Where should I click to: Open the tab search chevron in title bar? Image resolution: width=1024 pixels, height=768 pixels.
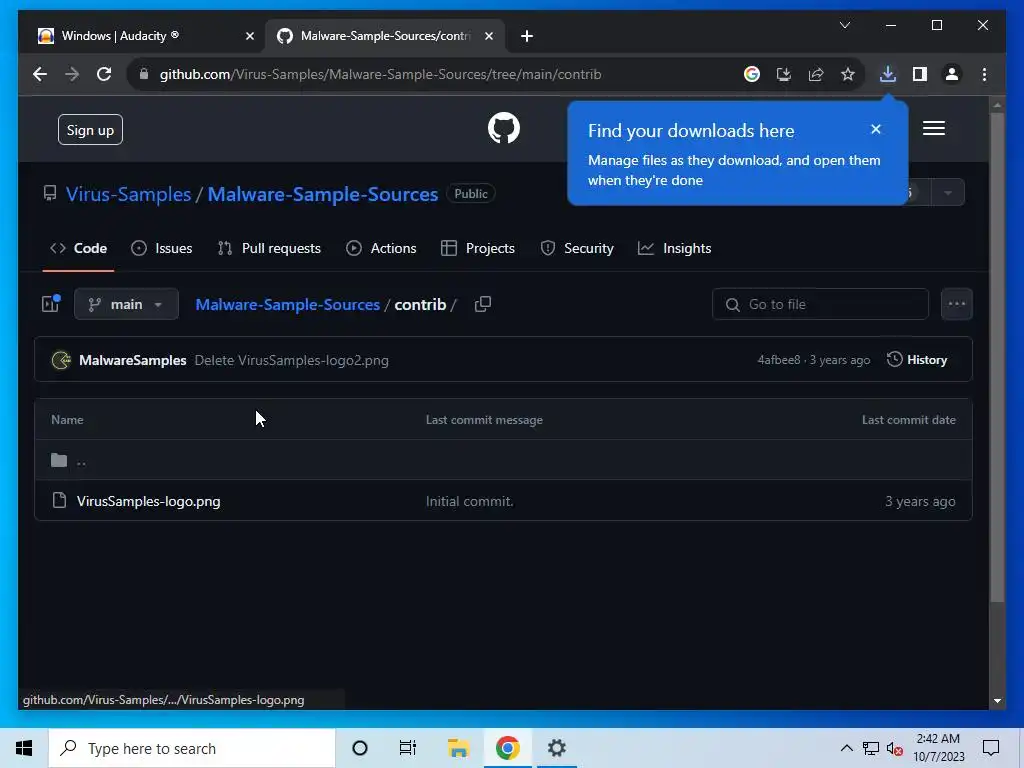coord(844,25)
